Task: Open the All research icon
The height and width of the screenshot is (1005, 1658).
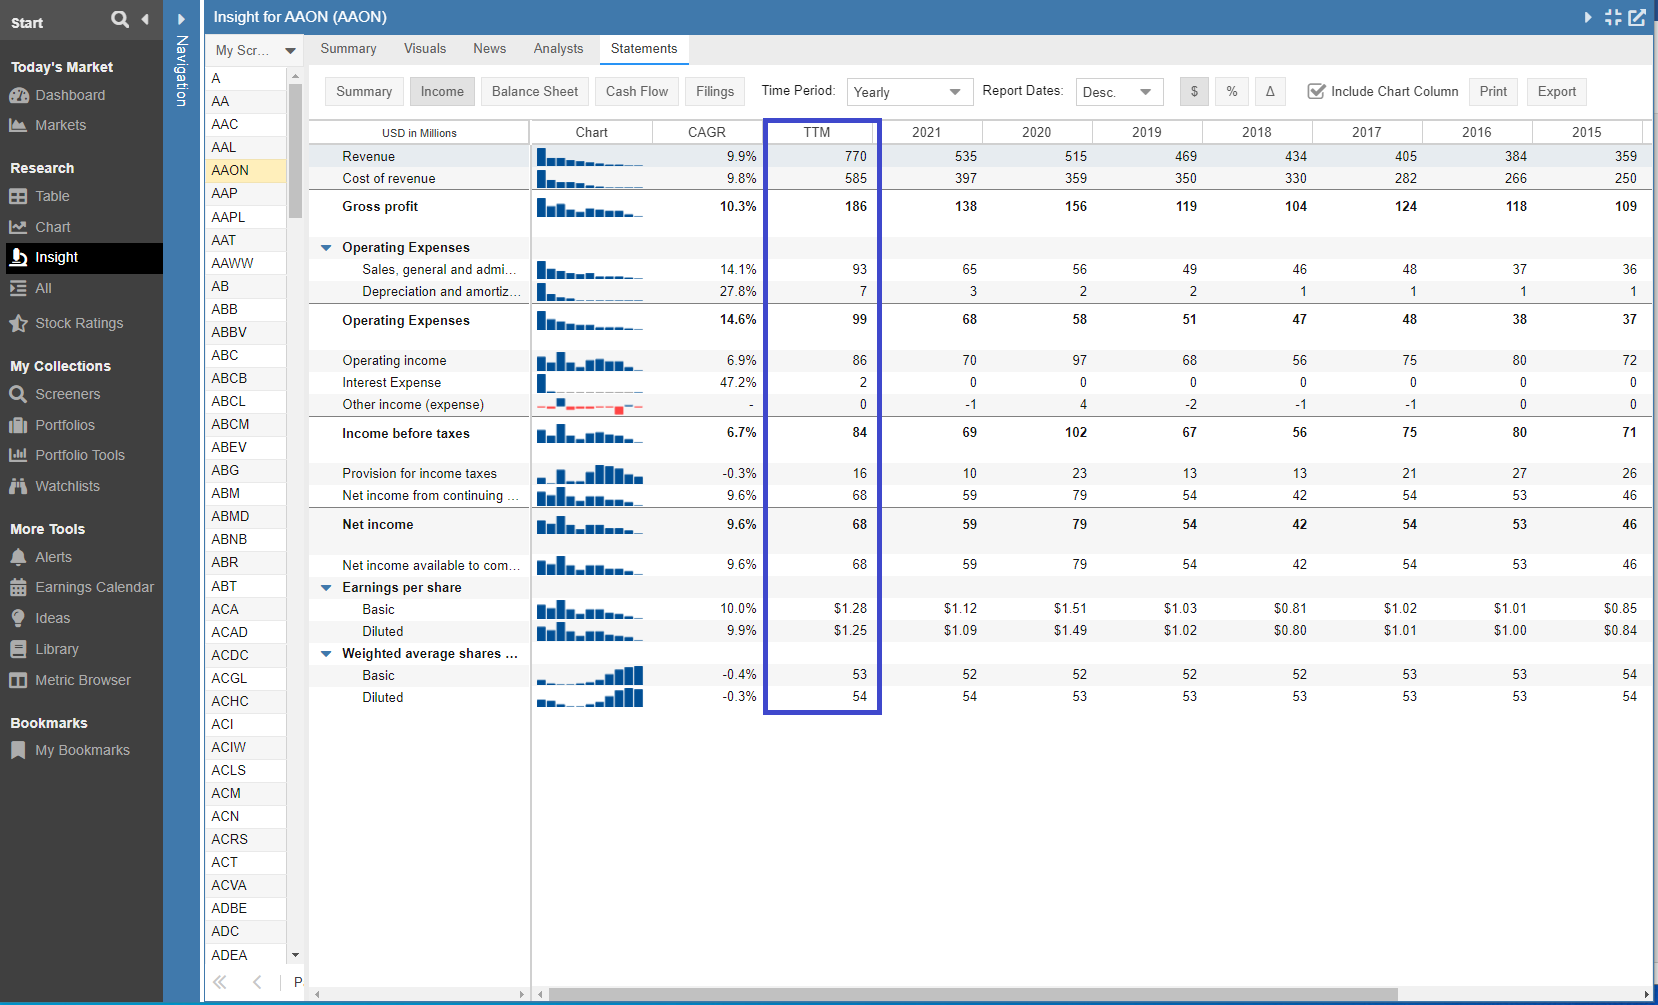Action: click(18, 288)
